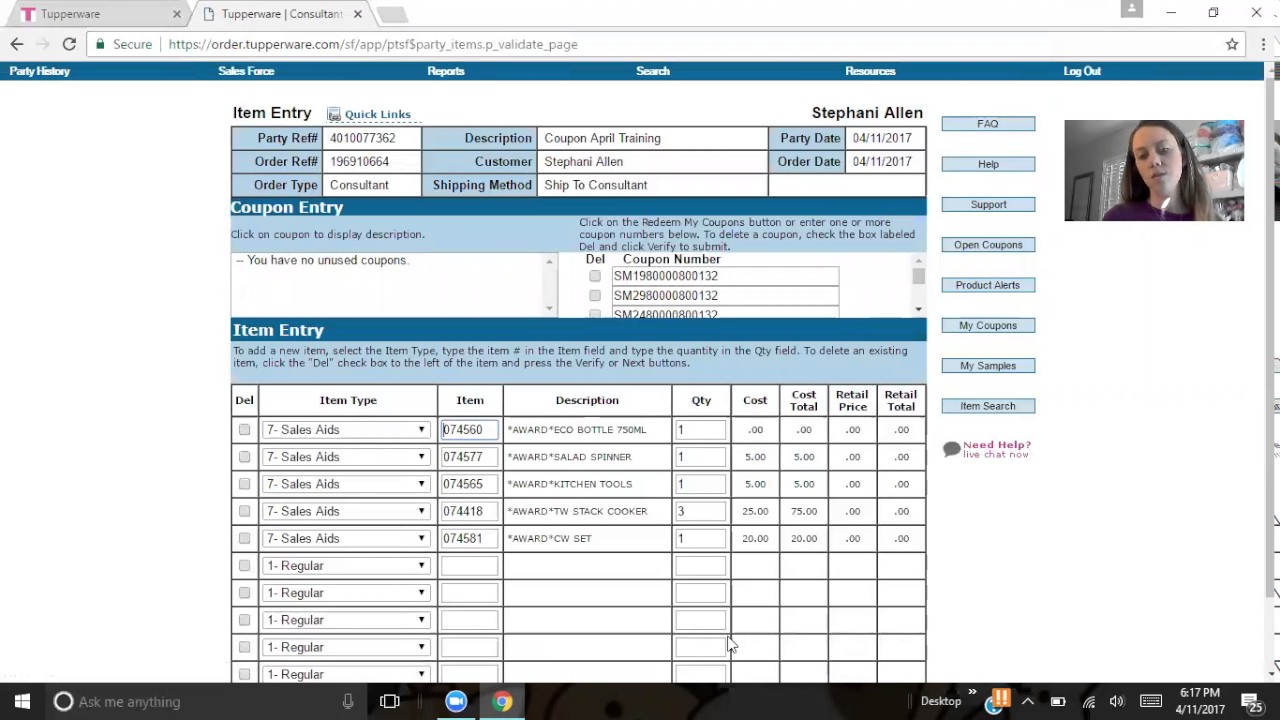Click Log Out in the top menu
The height and width of the screenshot is (720, 1280).
tap(1082, 71)
